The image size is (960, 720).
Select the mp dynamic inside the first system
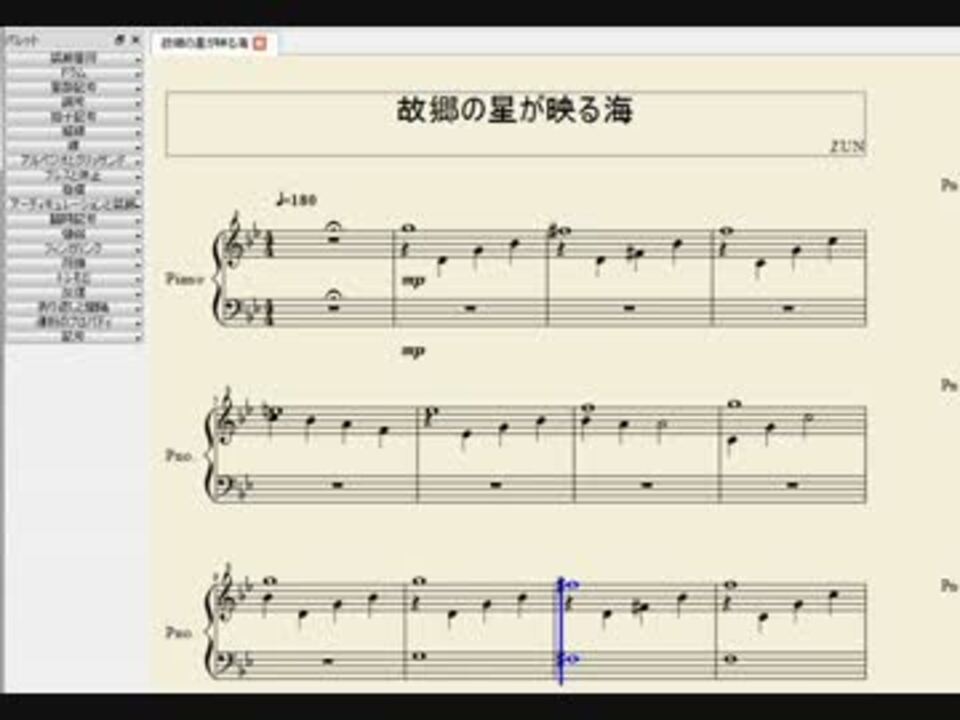413,280
